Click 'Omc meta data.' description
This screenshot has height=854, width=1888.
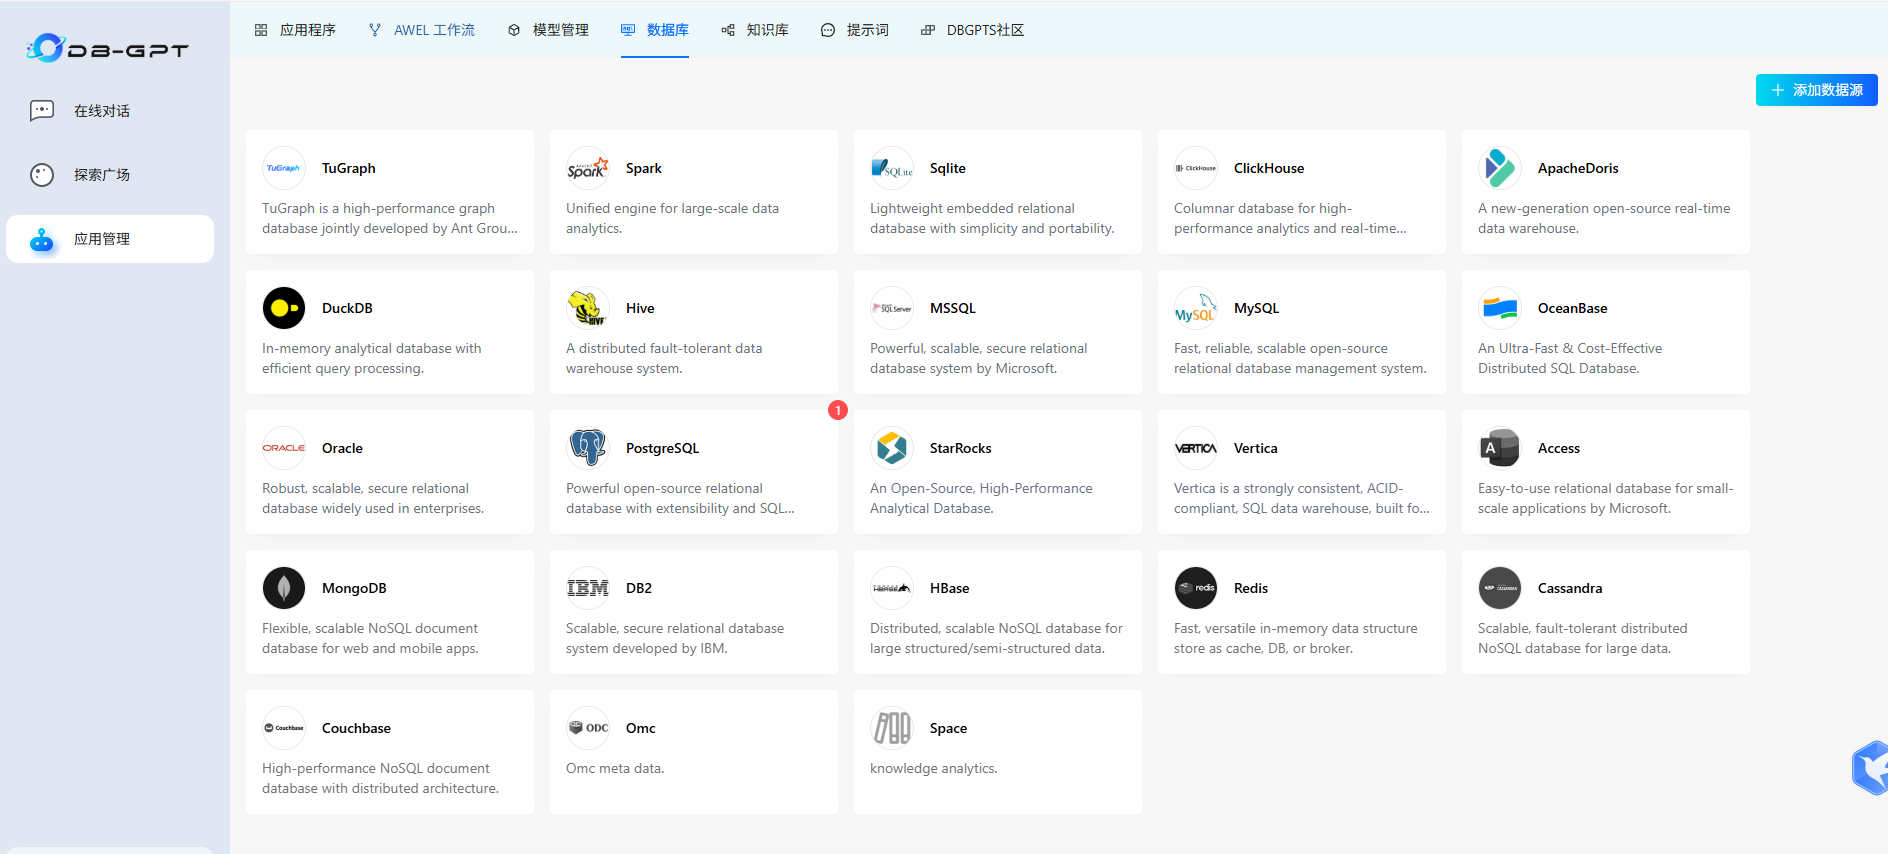click(615, 768)
